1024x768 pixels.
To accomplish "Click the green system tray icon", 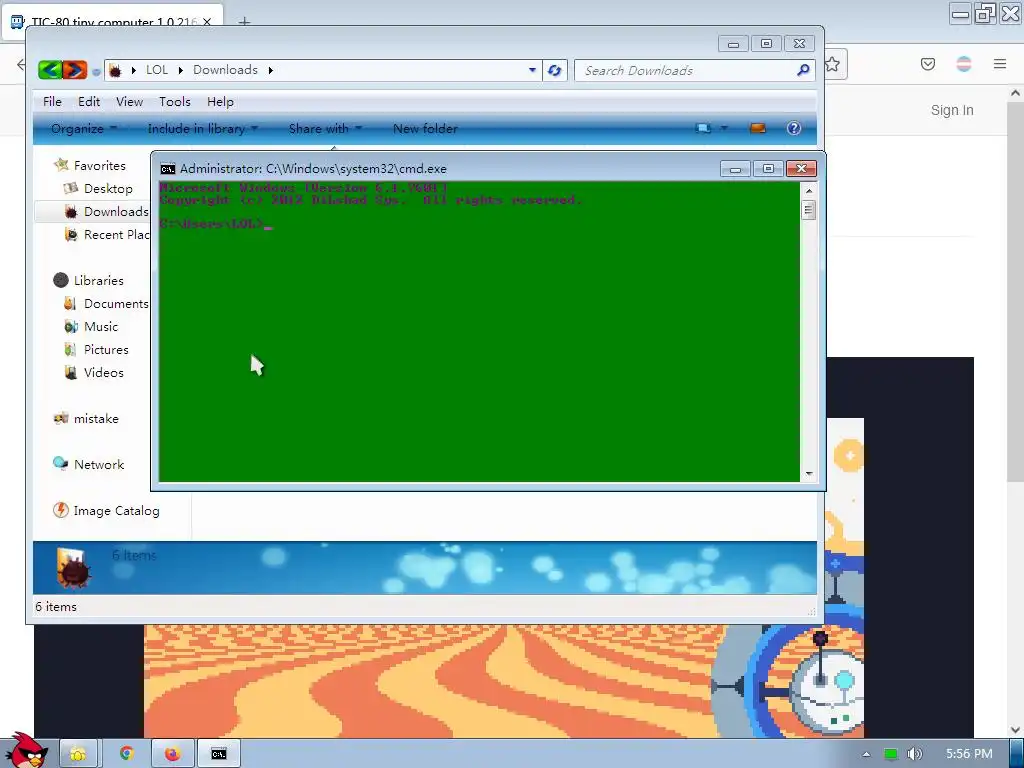I will pos(890,754).
